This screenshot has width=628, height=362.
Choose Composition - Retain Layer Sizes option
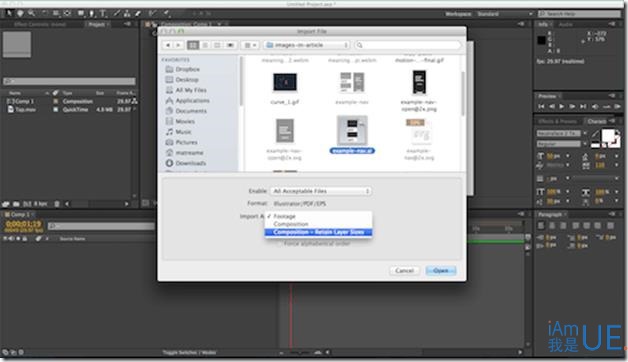point(318,232)
